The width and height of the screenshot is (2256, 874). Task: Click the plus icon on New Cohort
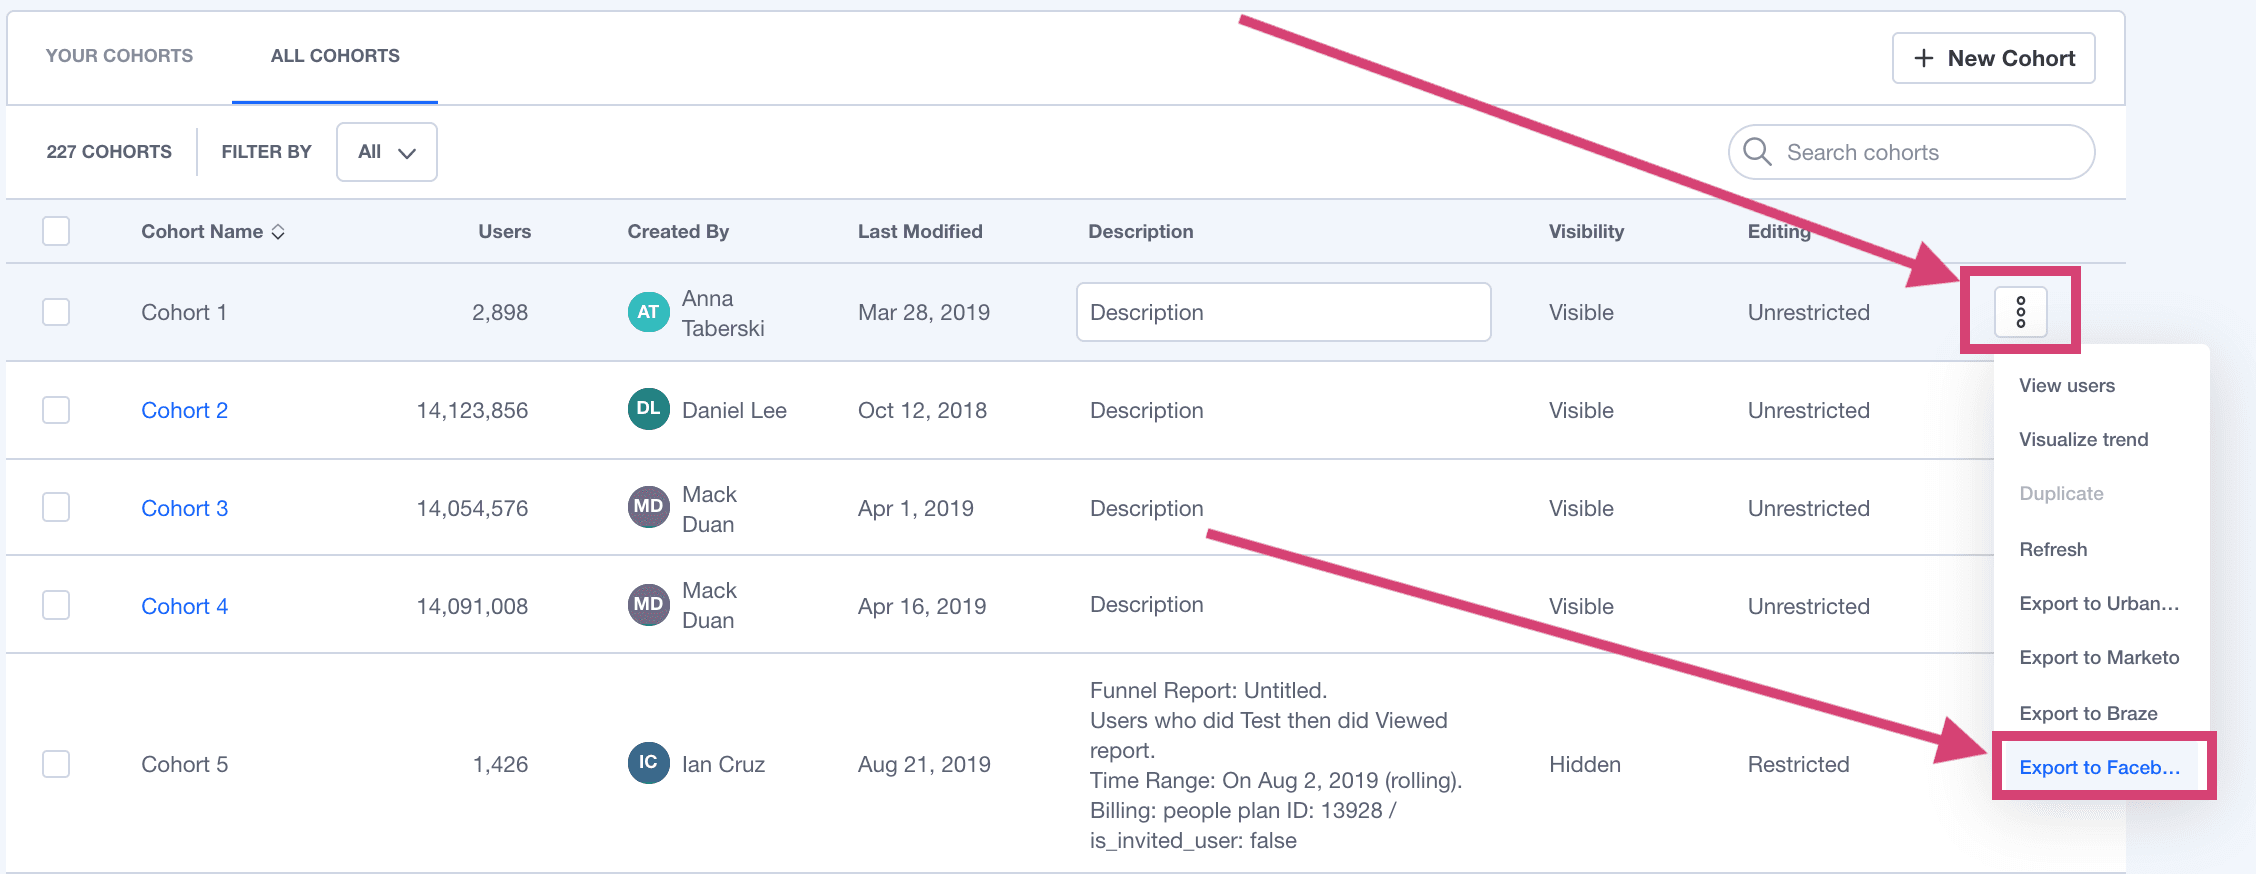coord(1923,58)
